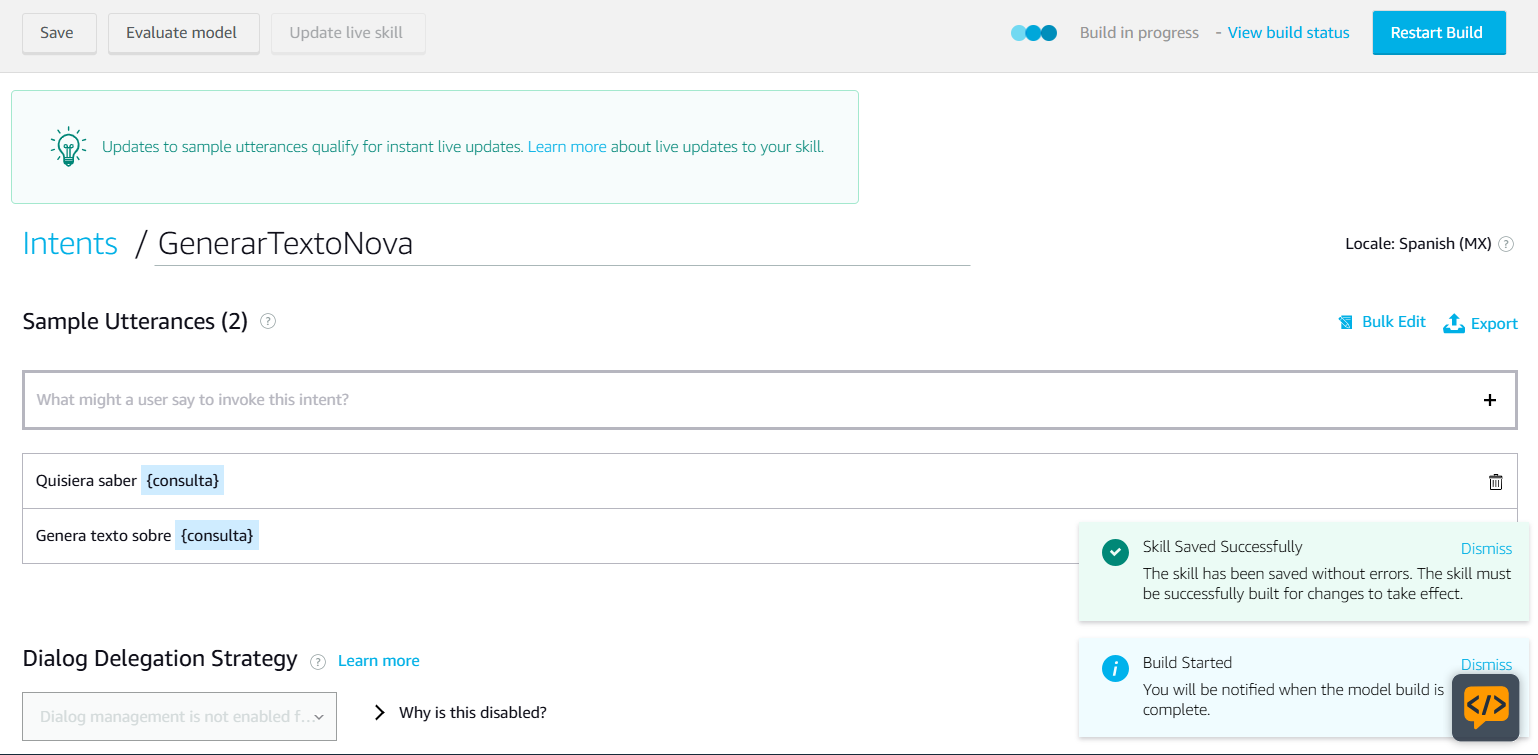Dismiss the Skill Saved Successfully notification

coord(1486,548)
